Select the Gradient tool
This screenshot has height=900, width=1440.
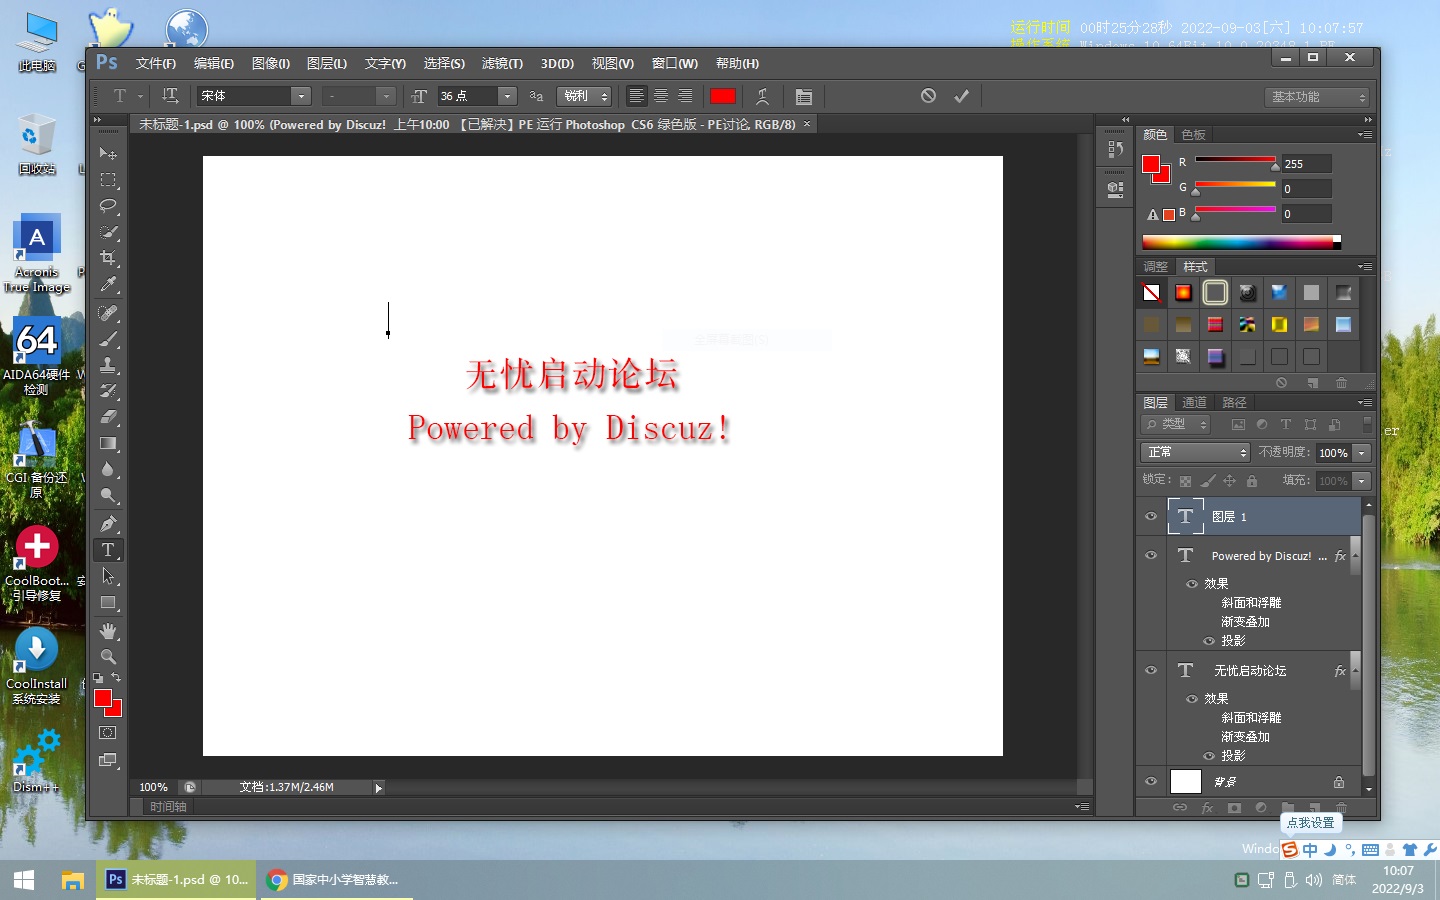click(x=108, y=443)
